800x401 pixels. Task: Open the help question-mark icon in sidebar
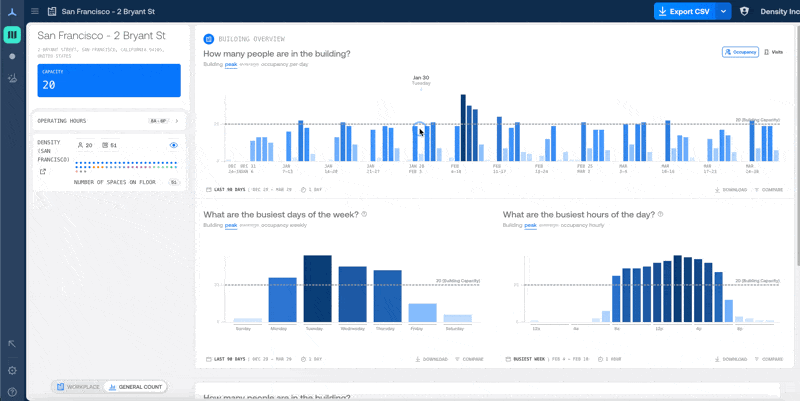[x=12, y=392]
